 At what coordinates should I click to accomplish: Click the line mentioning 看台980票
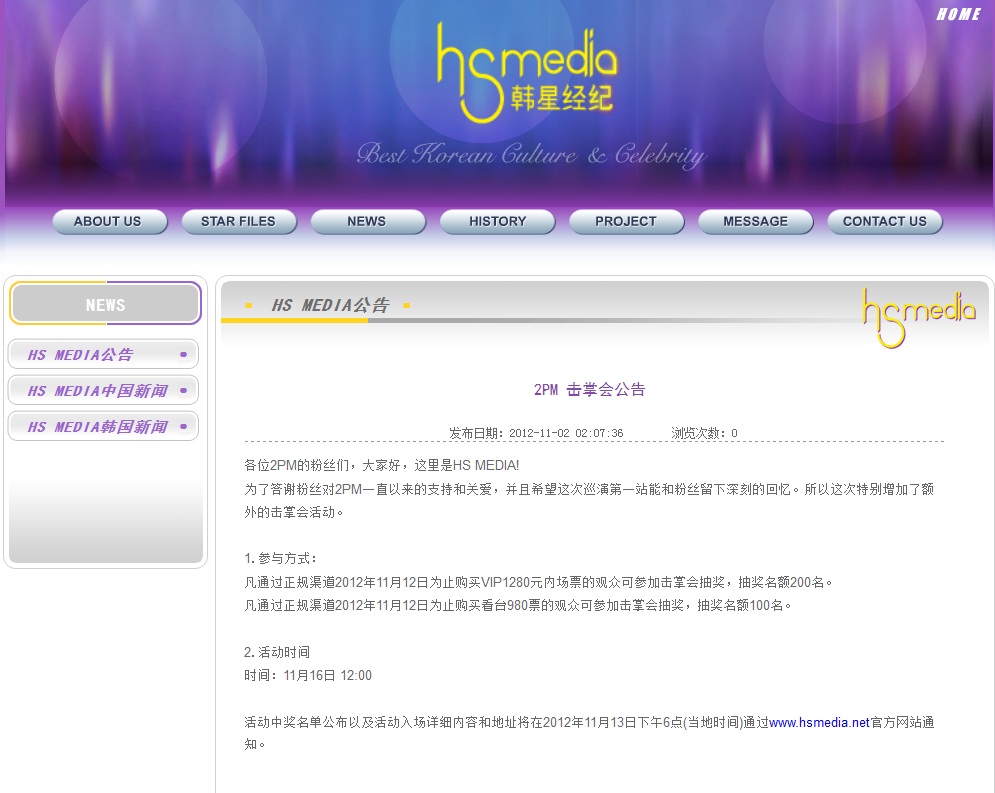tap(518, 605)
